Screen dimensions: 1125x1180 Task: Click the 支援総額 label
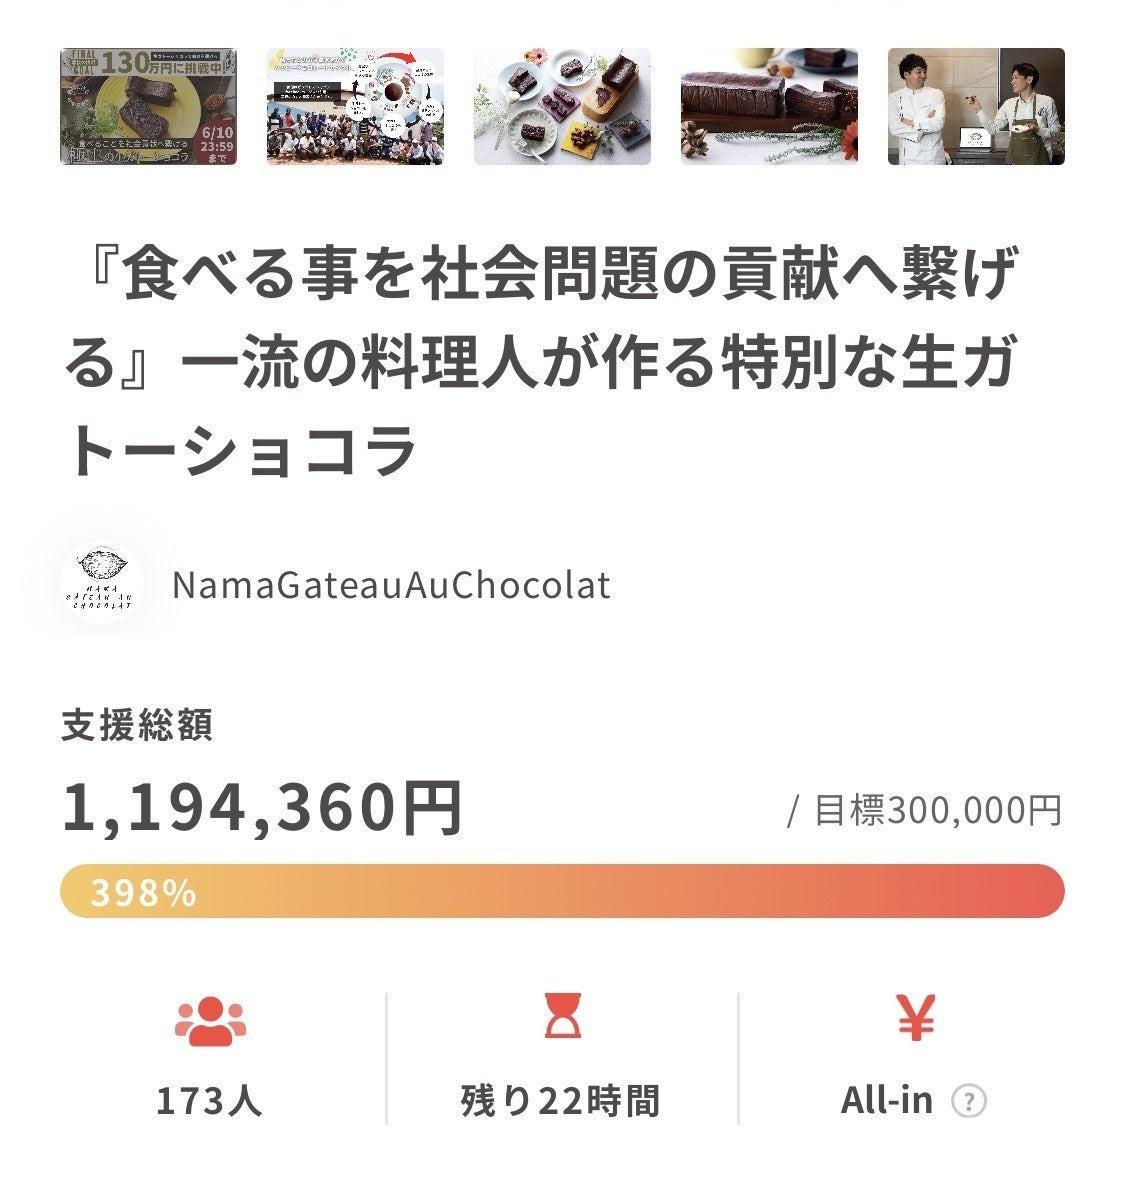pos(137,726)
